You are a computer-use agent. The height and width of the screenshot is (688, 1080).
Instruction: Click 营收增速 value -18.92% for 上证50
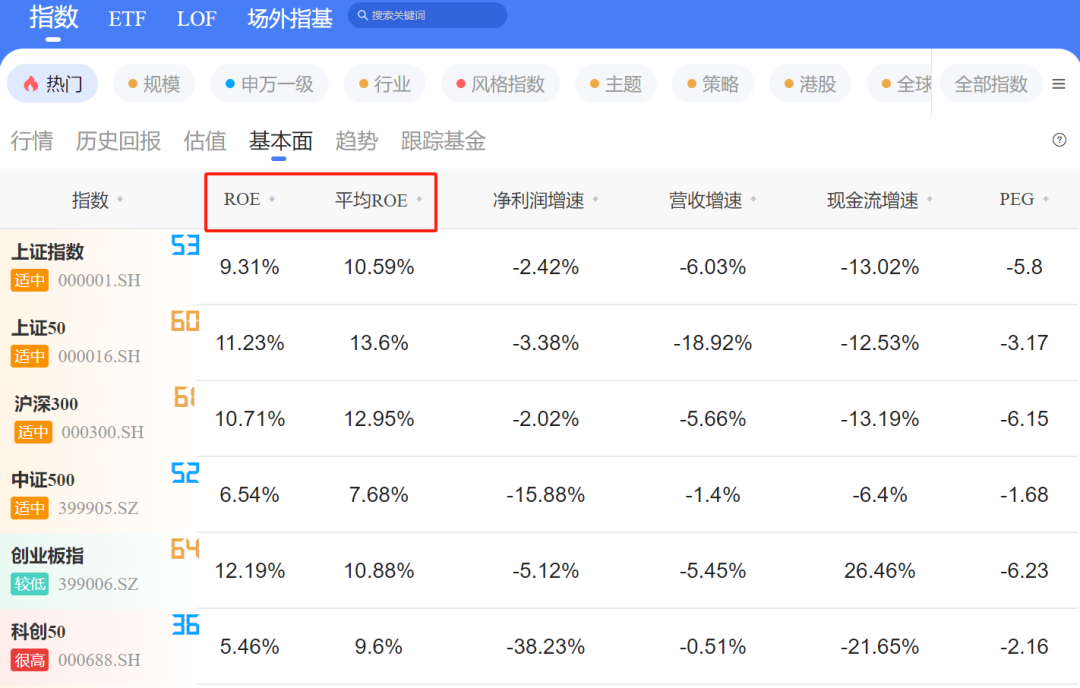(x=712, y=343)
